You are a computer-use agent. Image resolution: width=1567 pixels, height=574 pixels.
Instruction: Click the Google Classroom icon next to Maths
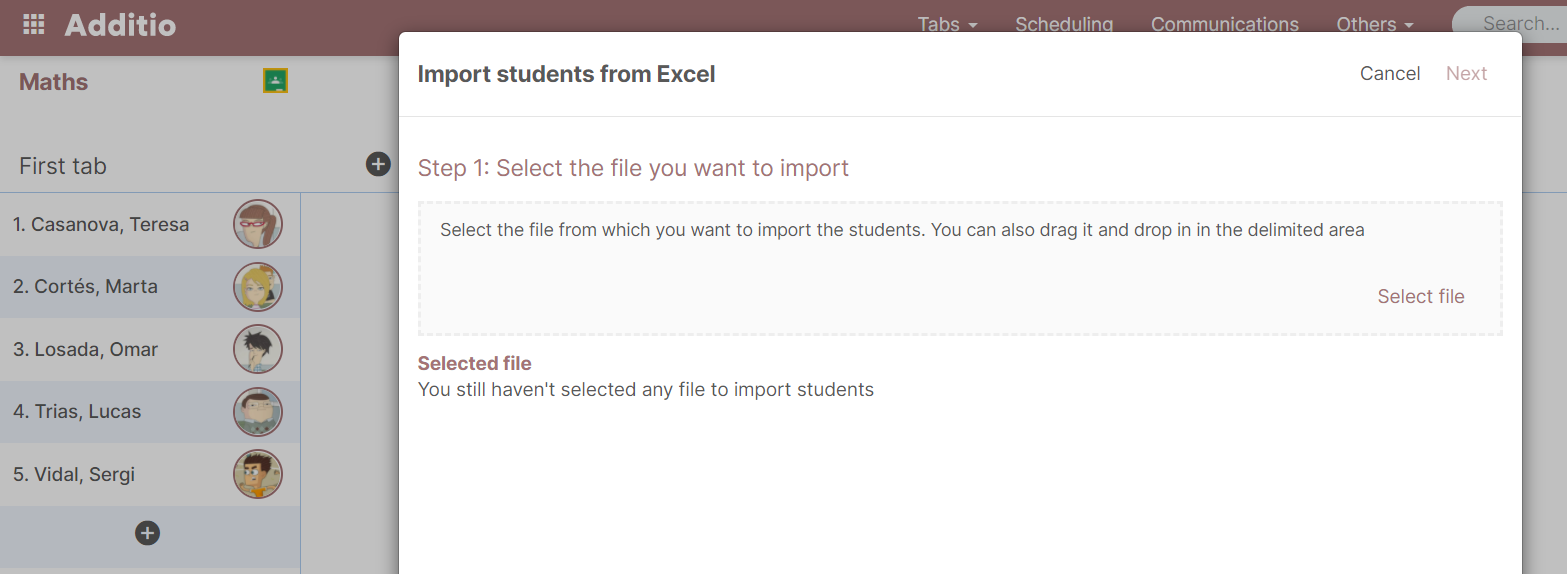tap(275, 81)
